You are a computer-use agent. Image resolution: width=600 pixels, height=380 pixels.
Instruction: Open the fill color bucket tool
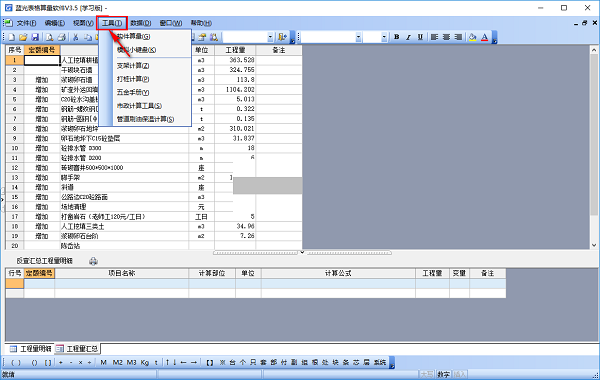473,37
